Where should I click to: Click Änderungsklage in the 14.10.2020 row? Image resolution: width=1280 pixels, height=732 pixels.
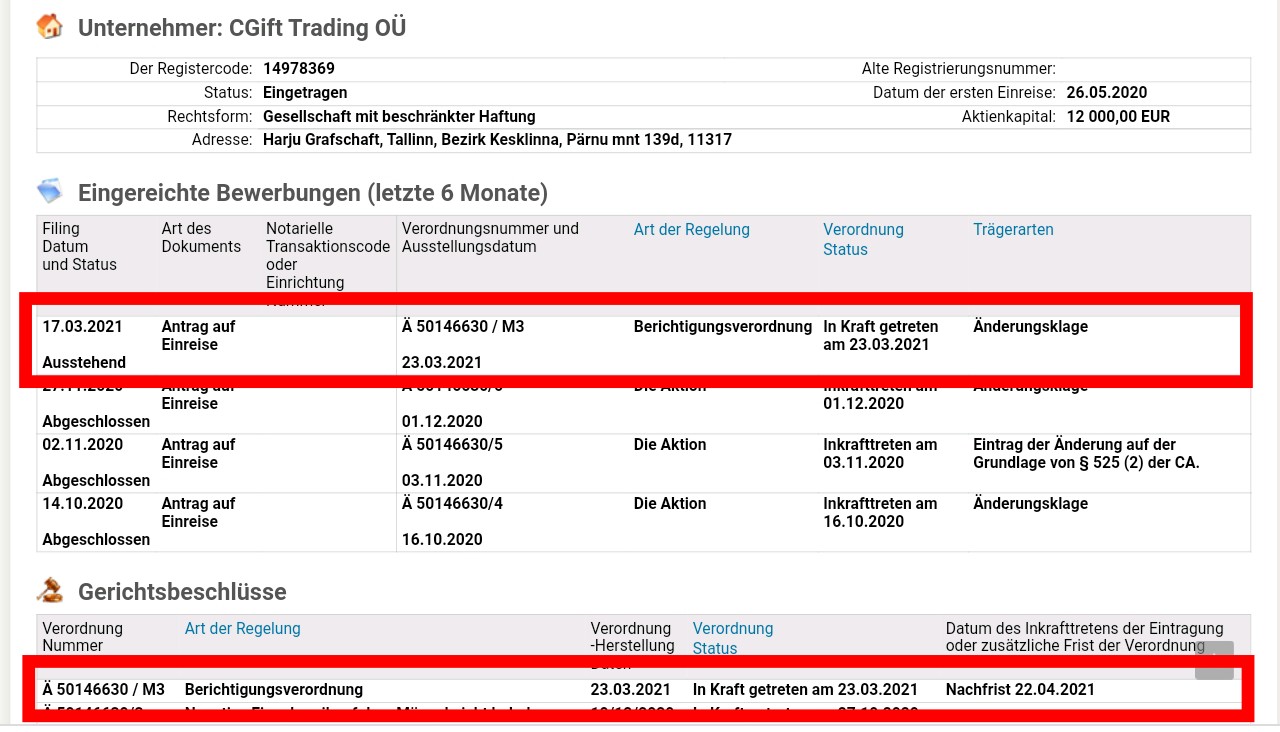tap(1030, 503)
